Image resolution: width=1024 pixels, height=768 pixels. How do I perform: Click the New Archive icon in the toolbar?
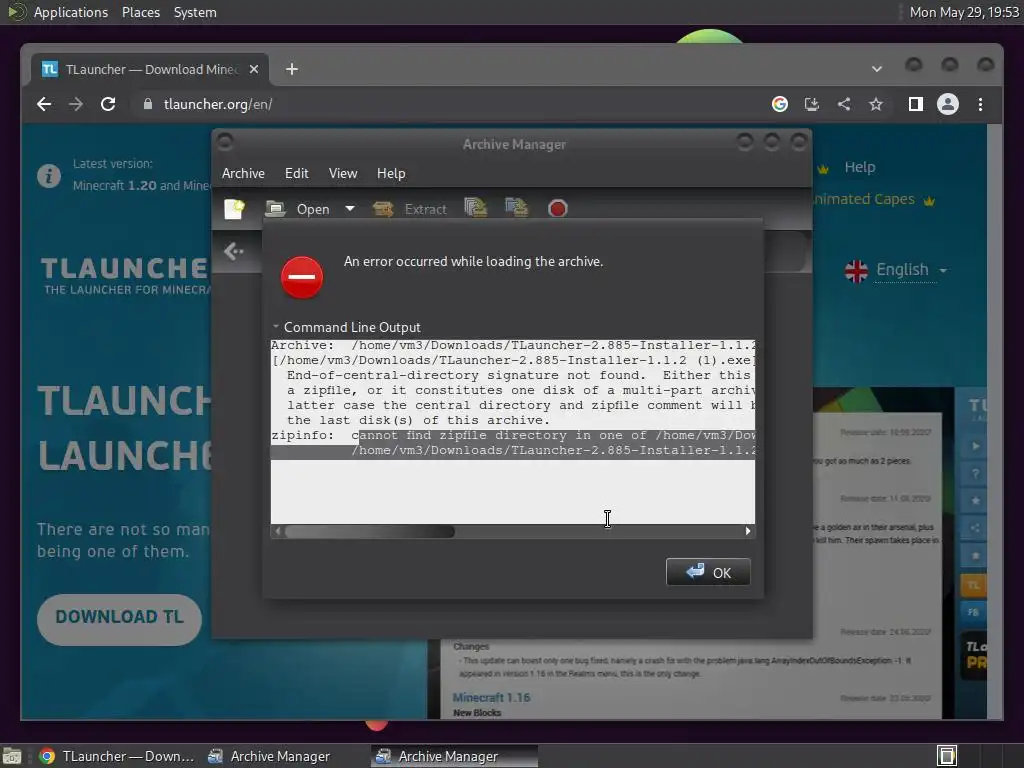tap(234, 209)
